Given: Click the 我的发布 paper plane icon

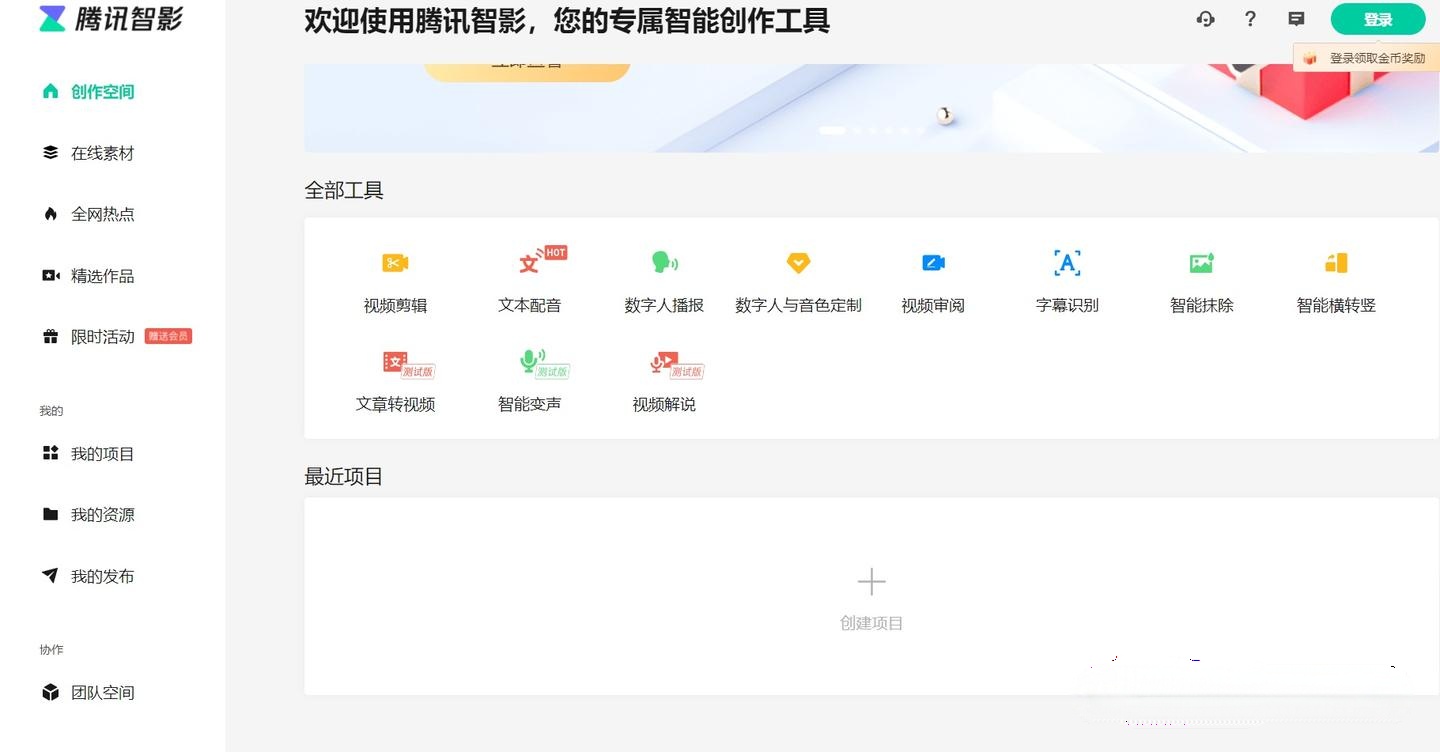Looking at the screenshot, I should tap(50, 575).
